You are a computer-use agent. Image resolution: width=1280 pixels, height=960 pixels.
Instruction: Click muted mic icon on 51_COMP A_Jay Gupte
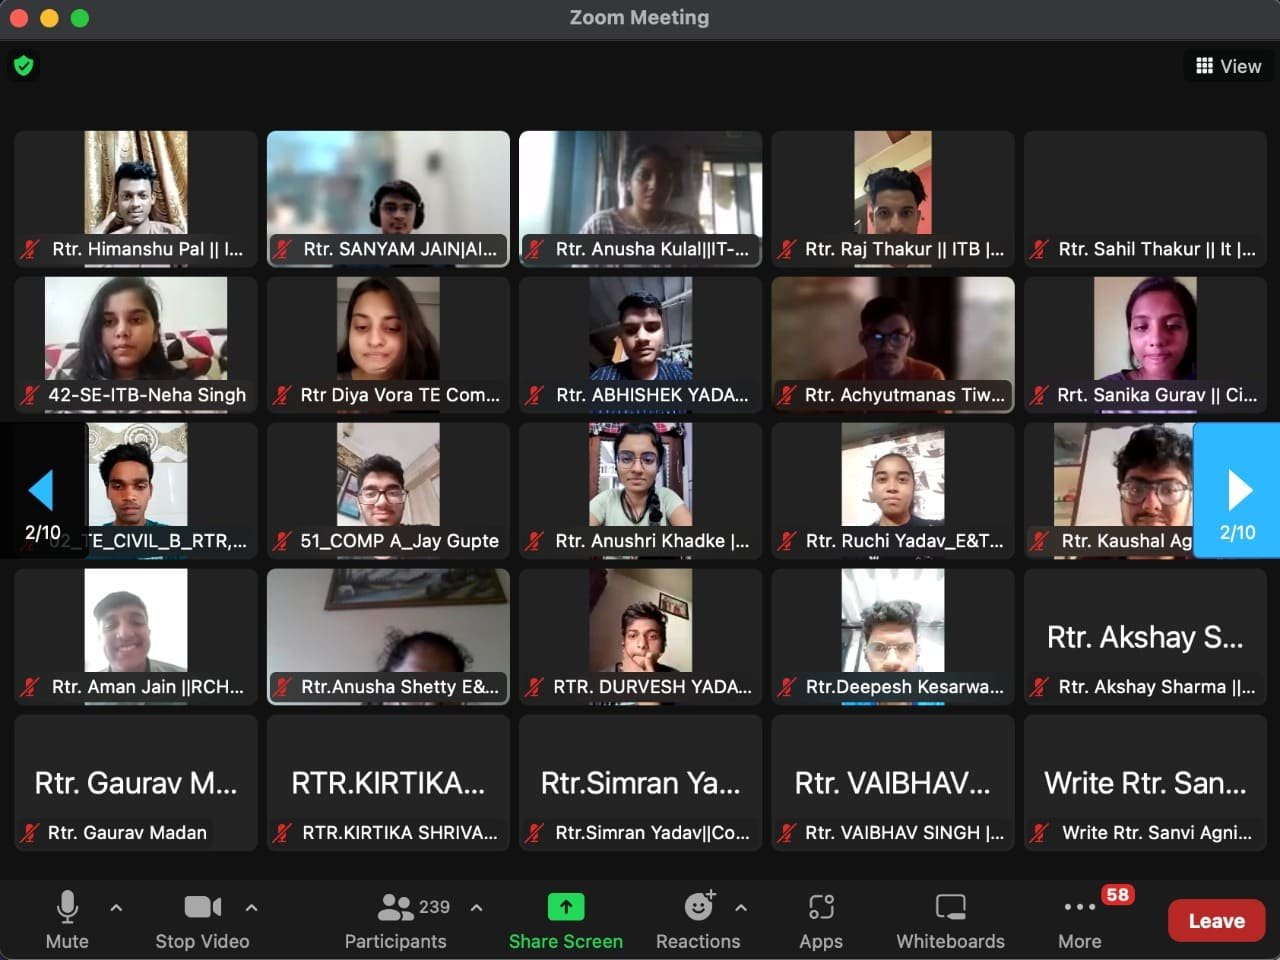pyautogui.click(x=283, y=541)
